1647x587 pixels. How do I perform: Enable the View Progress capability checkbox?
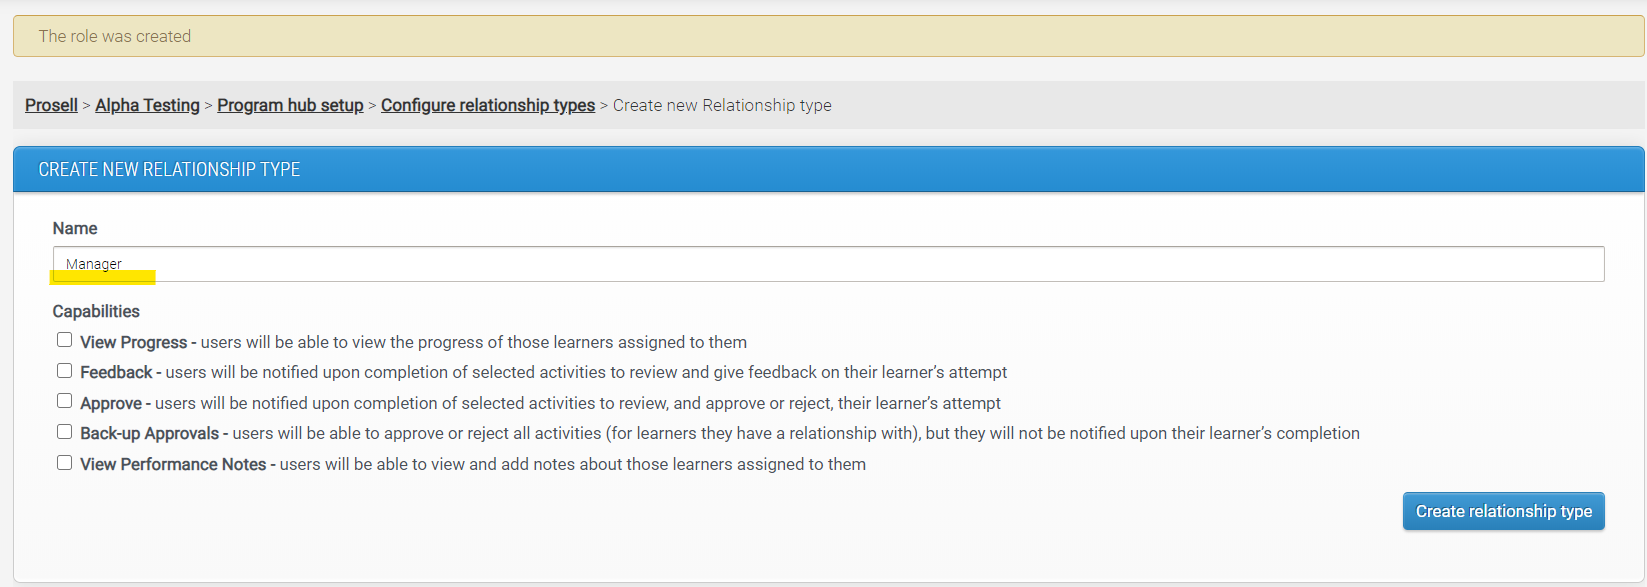click(x=64, y=339)
